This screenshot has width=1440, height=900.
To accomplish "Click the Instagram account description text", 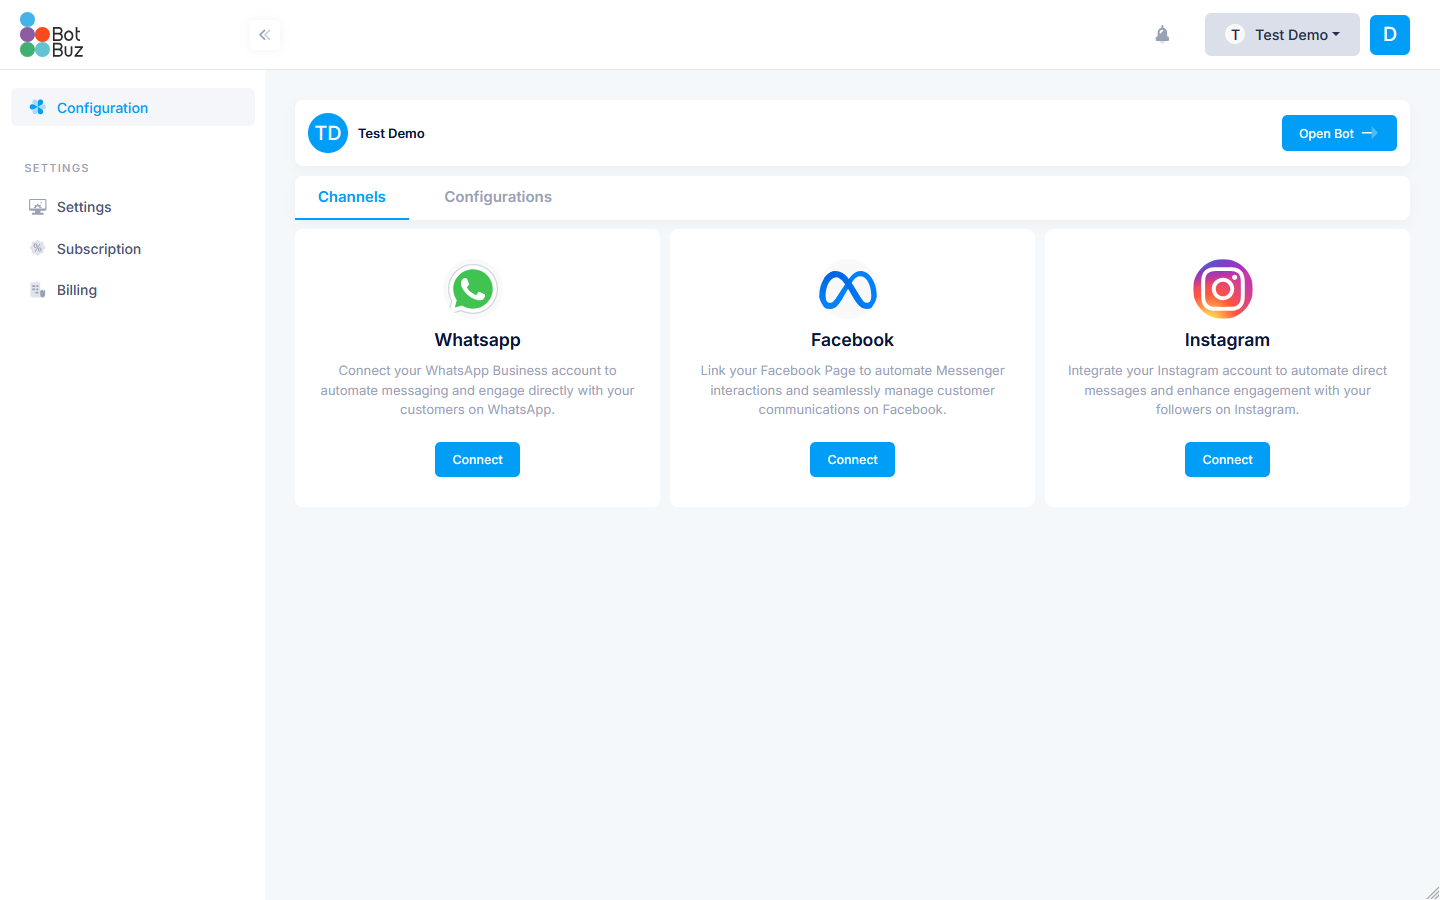I will pyautogui.click(x=1227, y=390).
